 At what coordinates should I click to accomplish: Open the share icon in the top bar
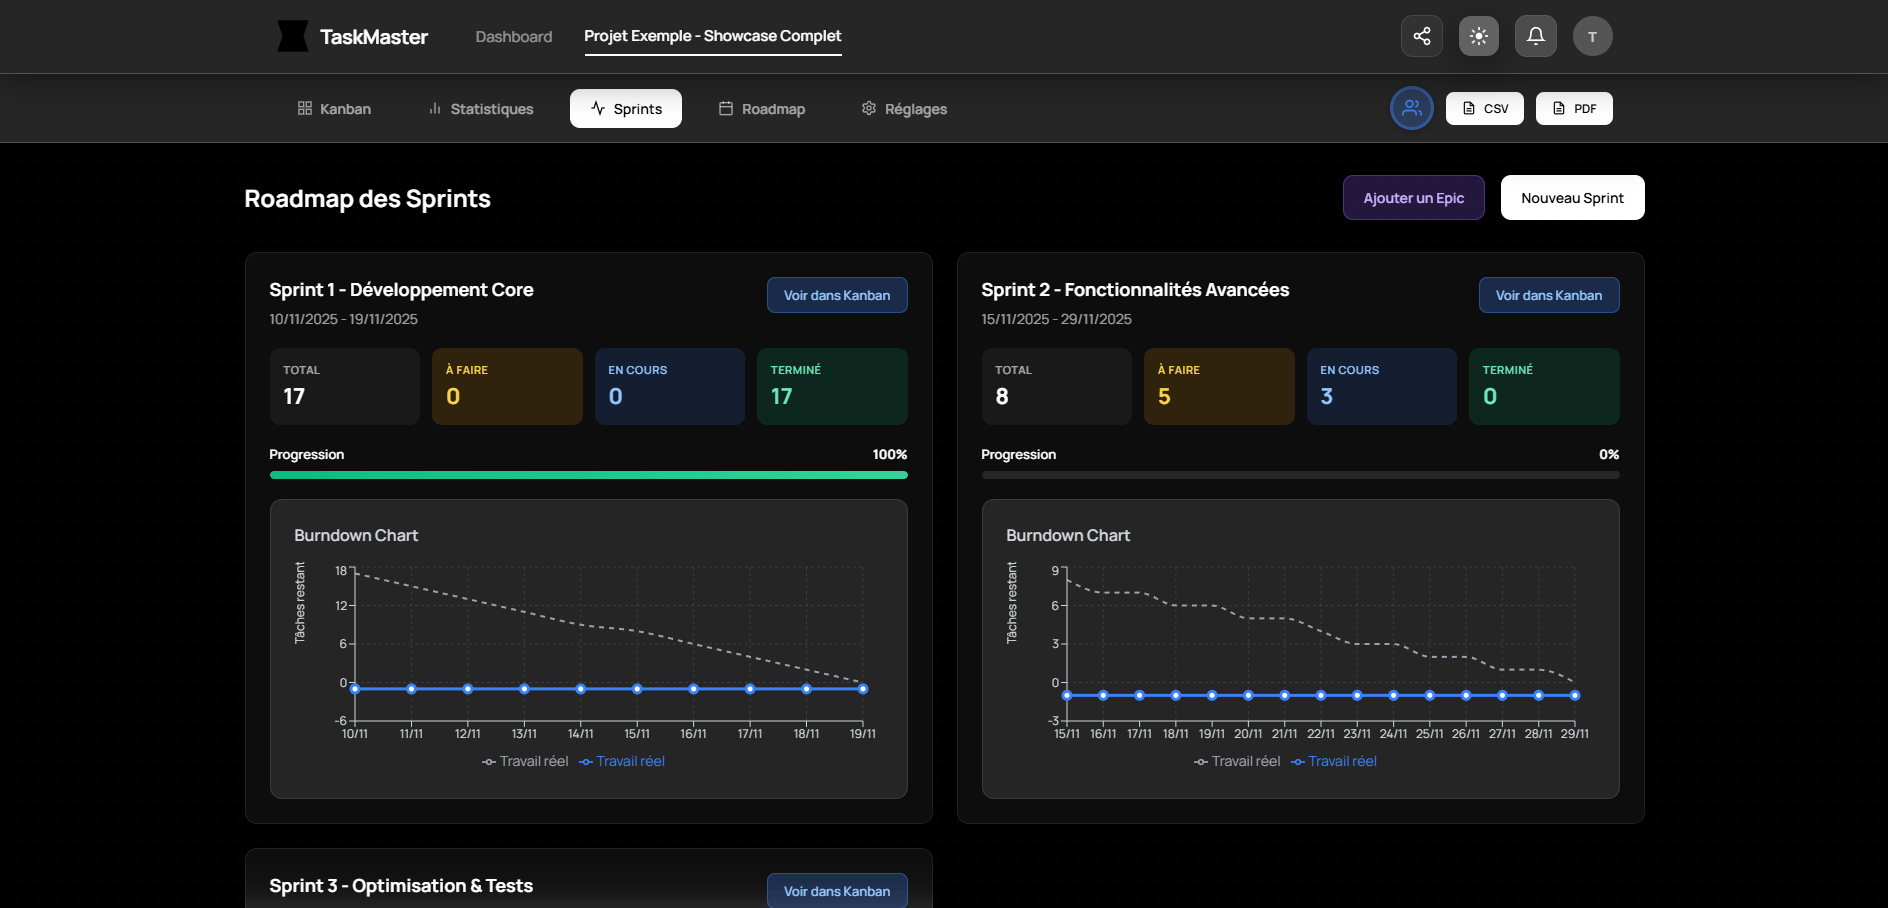(x=1421, y=36)
